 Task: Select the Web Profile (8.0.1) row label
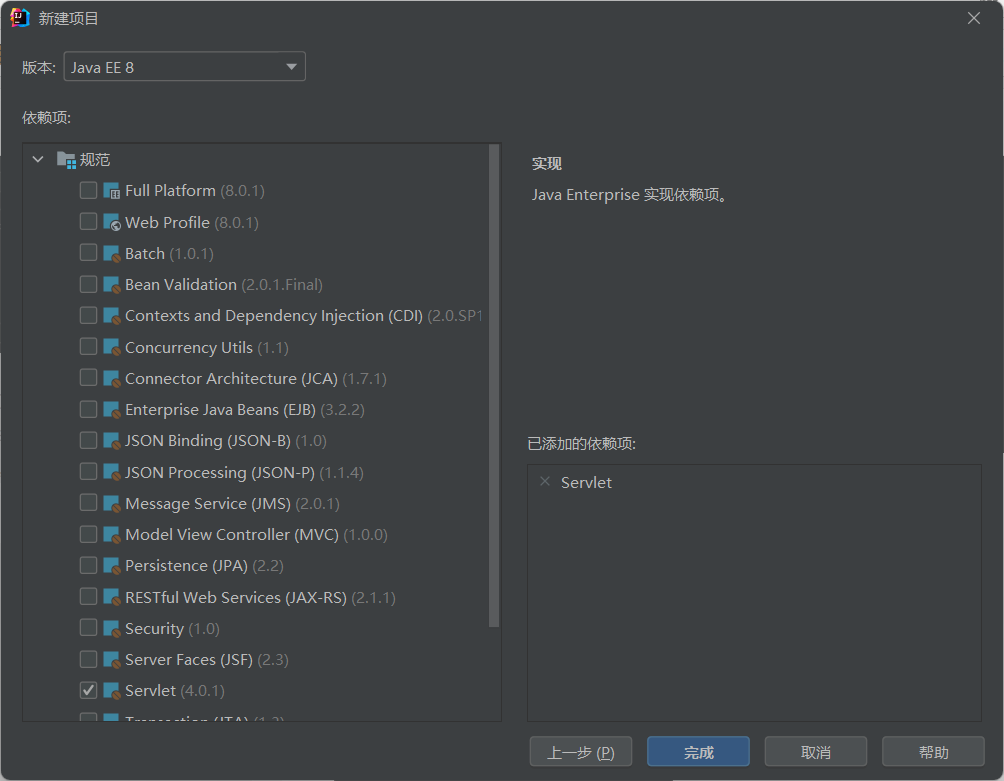tap(191, 222)
